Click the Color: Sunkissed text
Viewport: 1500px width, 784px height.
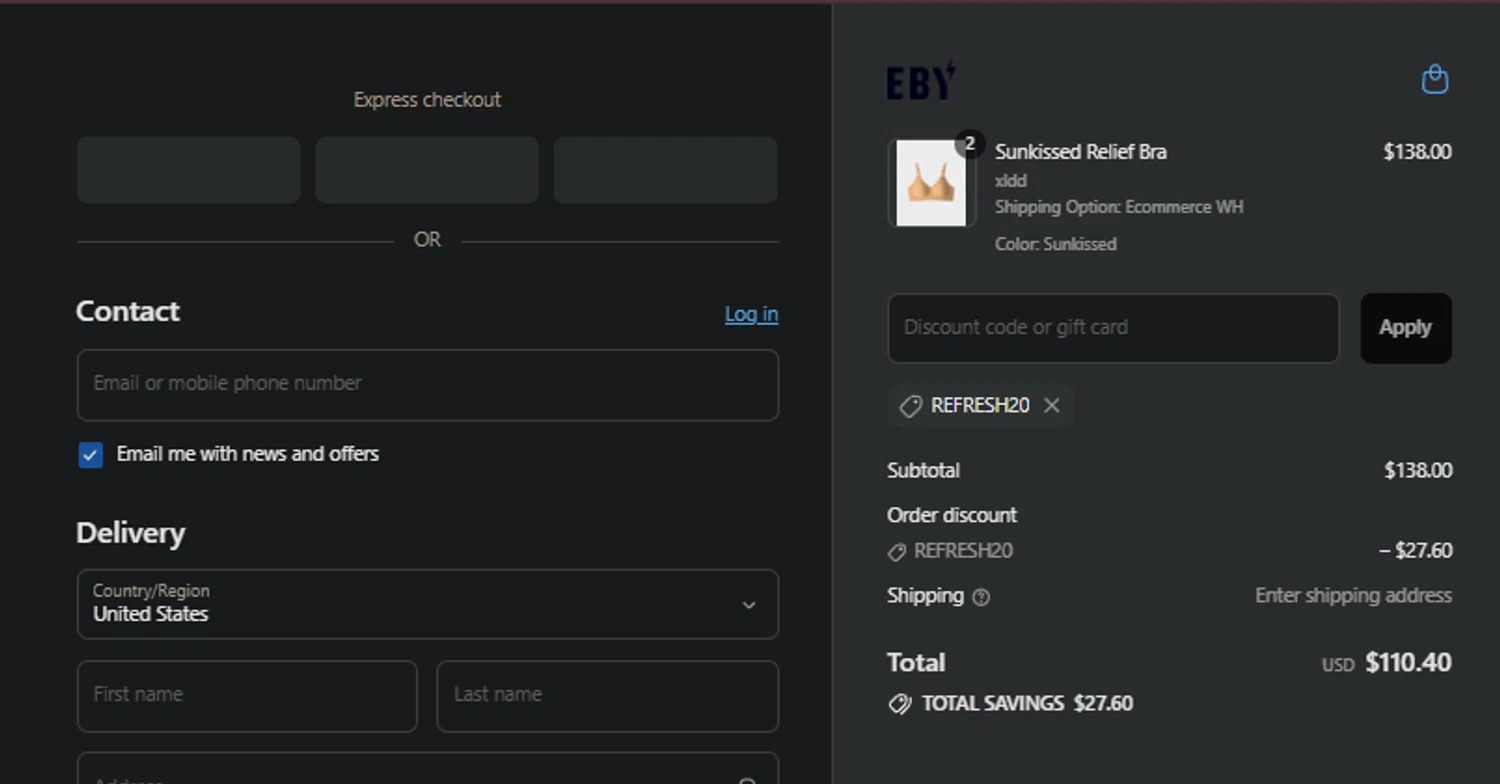pos(1055,244)
